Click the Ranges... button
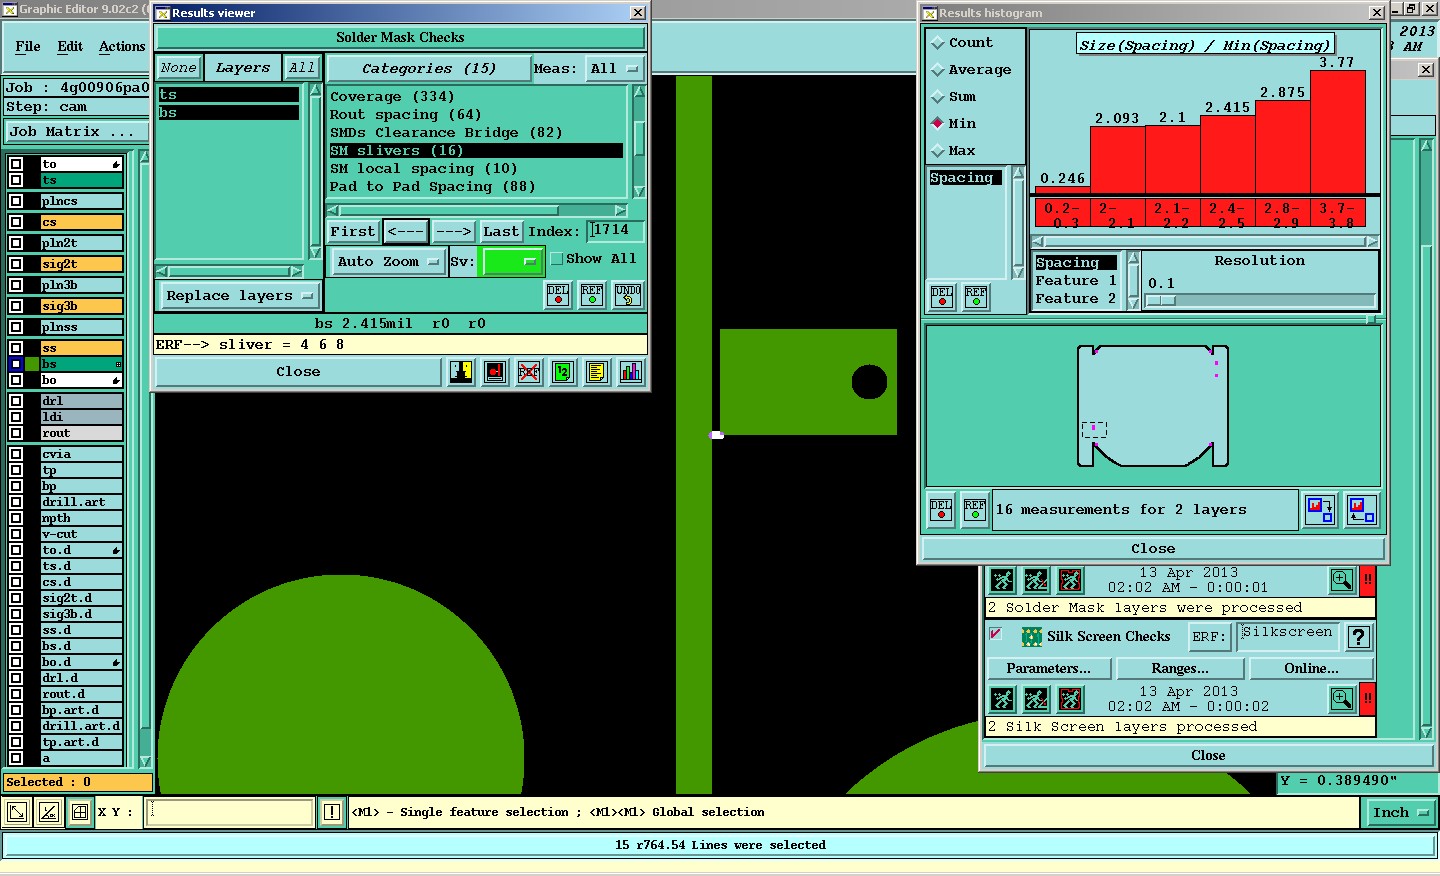The height and width of the screenshot is (876, 1440). click(x=1180, y=668)
